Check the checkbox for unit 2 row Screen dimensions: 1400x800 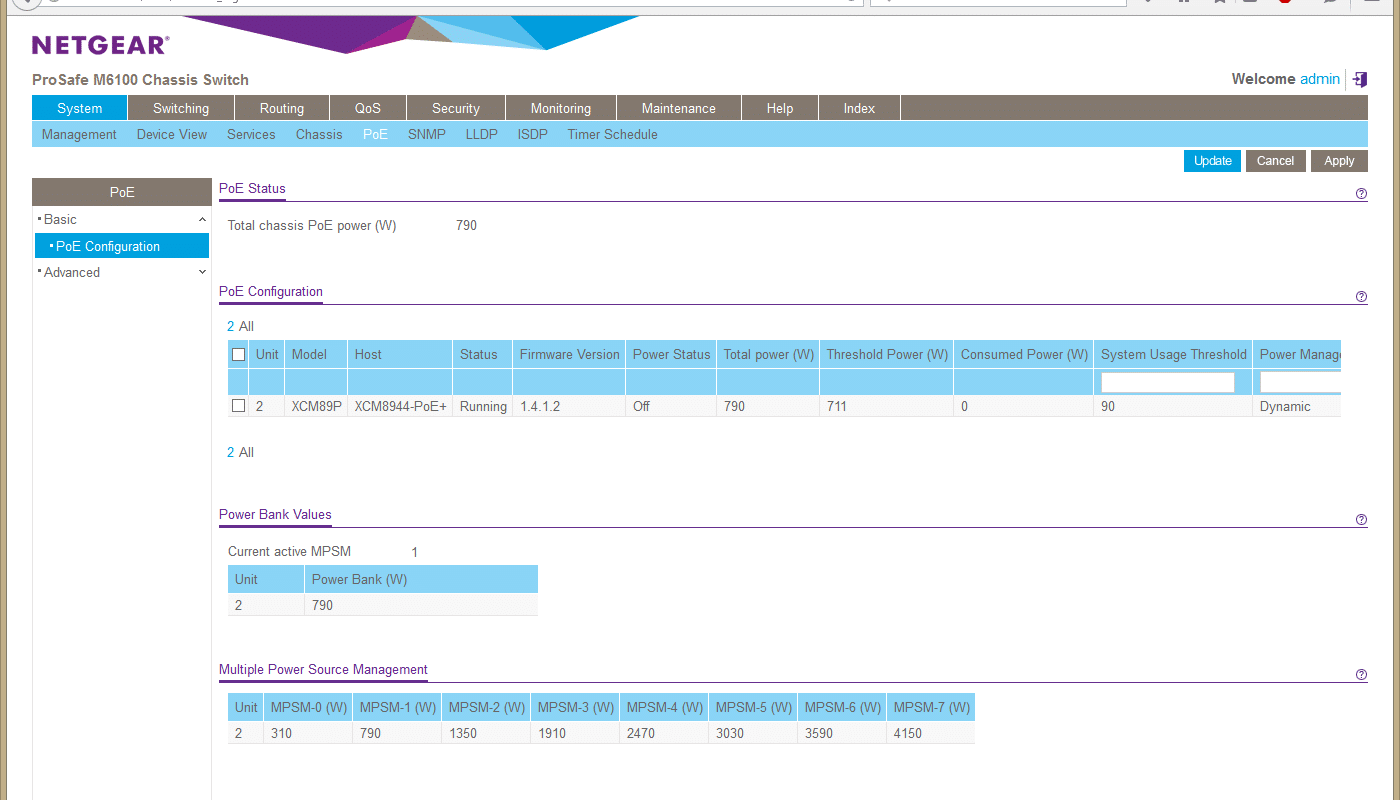[238, 406]
